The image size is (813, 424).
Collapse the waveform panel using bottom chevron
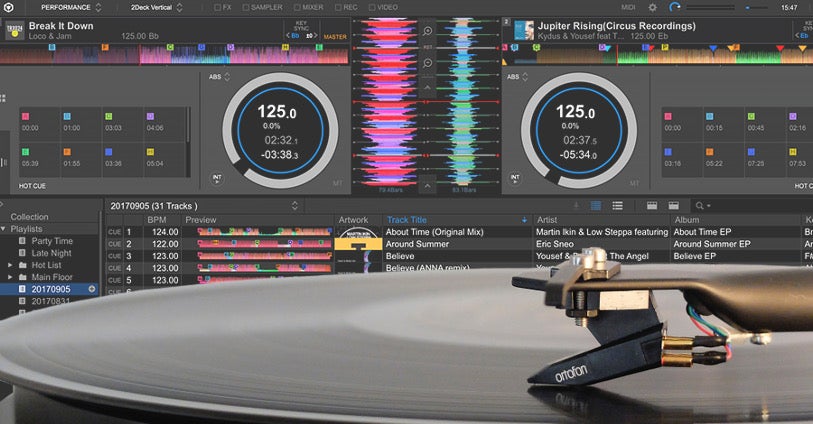[x=427, y=185]
